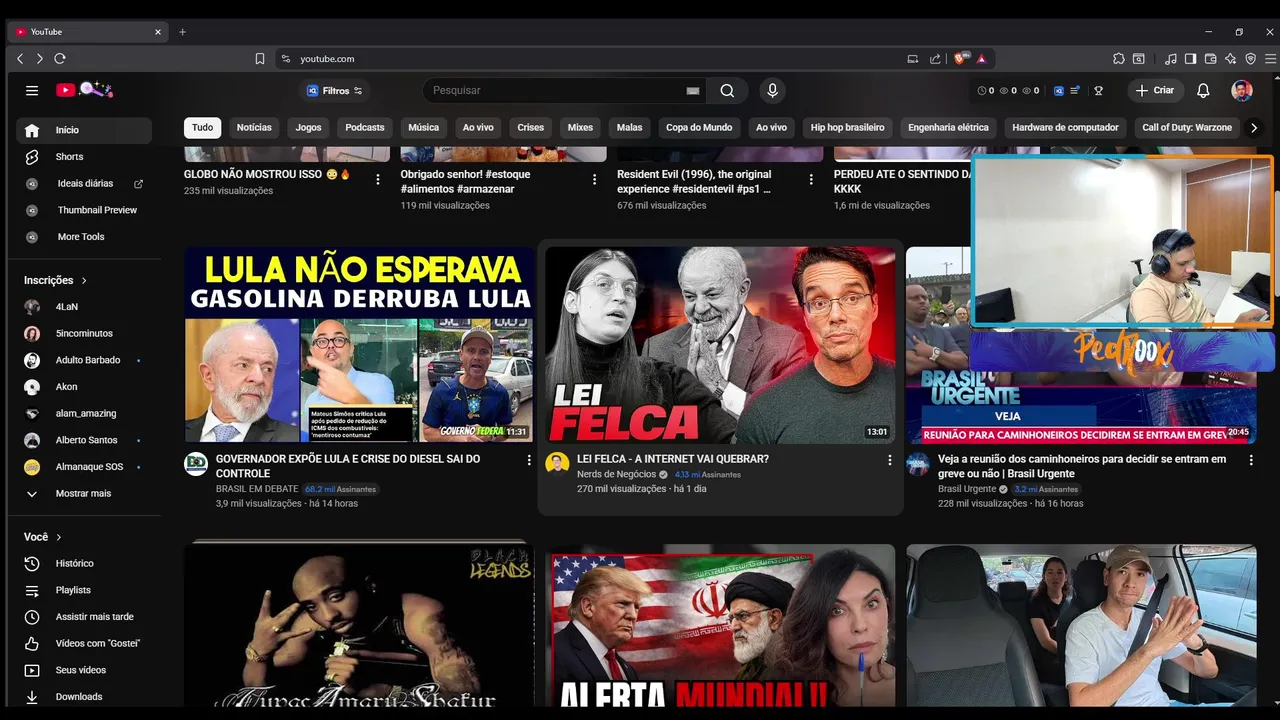This screenshot has height=720, width=1280.
Task: Select the Podcasts filter chip
Action: pyautogui.click(x=365, y=128)
